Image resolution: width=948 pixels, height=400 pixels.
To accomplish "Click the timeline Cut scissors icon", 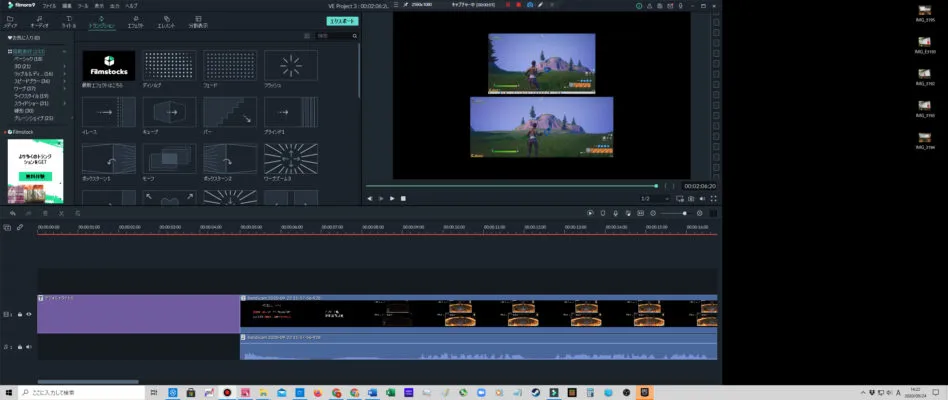I will pos(61,213).
